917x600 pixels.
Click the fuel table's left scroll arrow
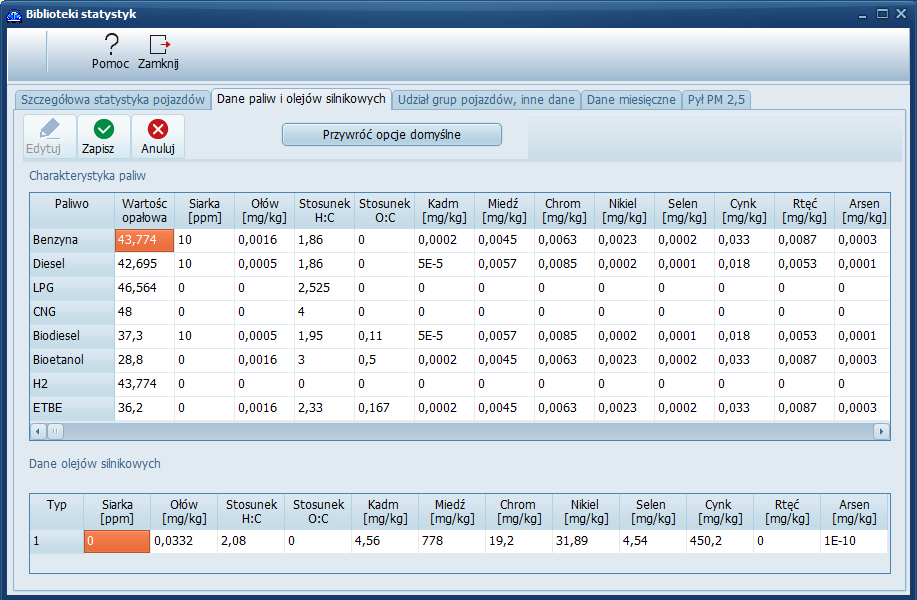pyautogui.click(x=38, y=432)
